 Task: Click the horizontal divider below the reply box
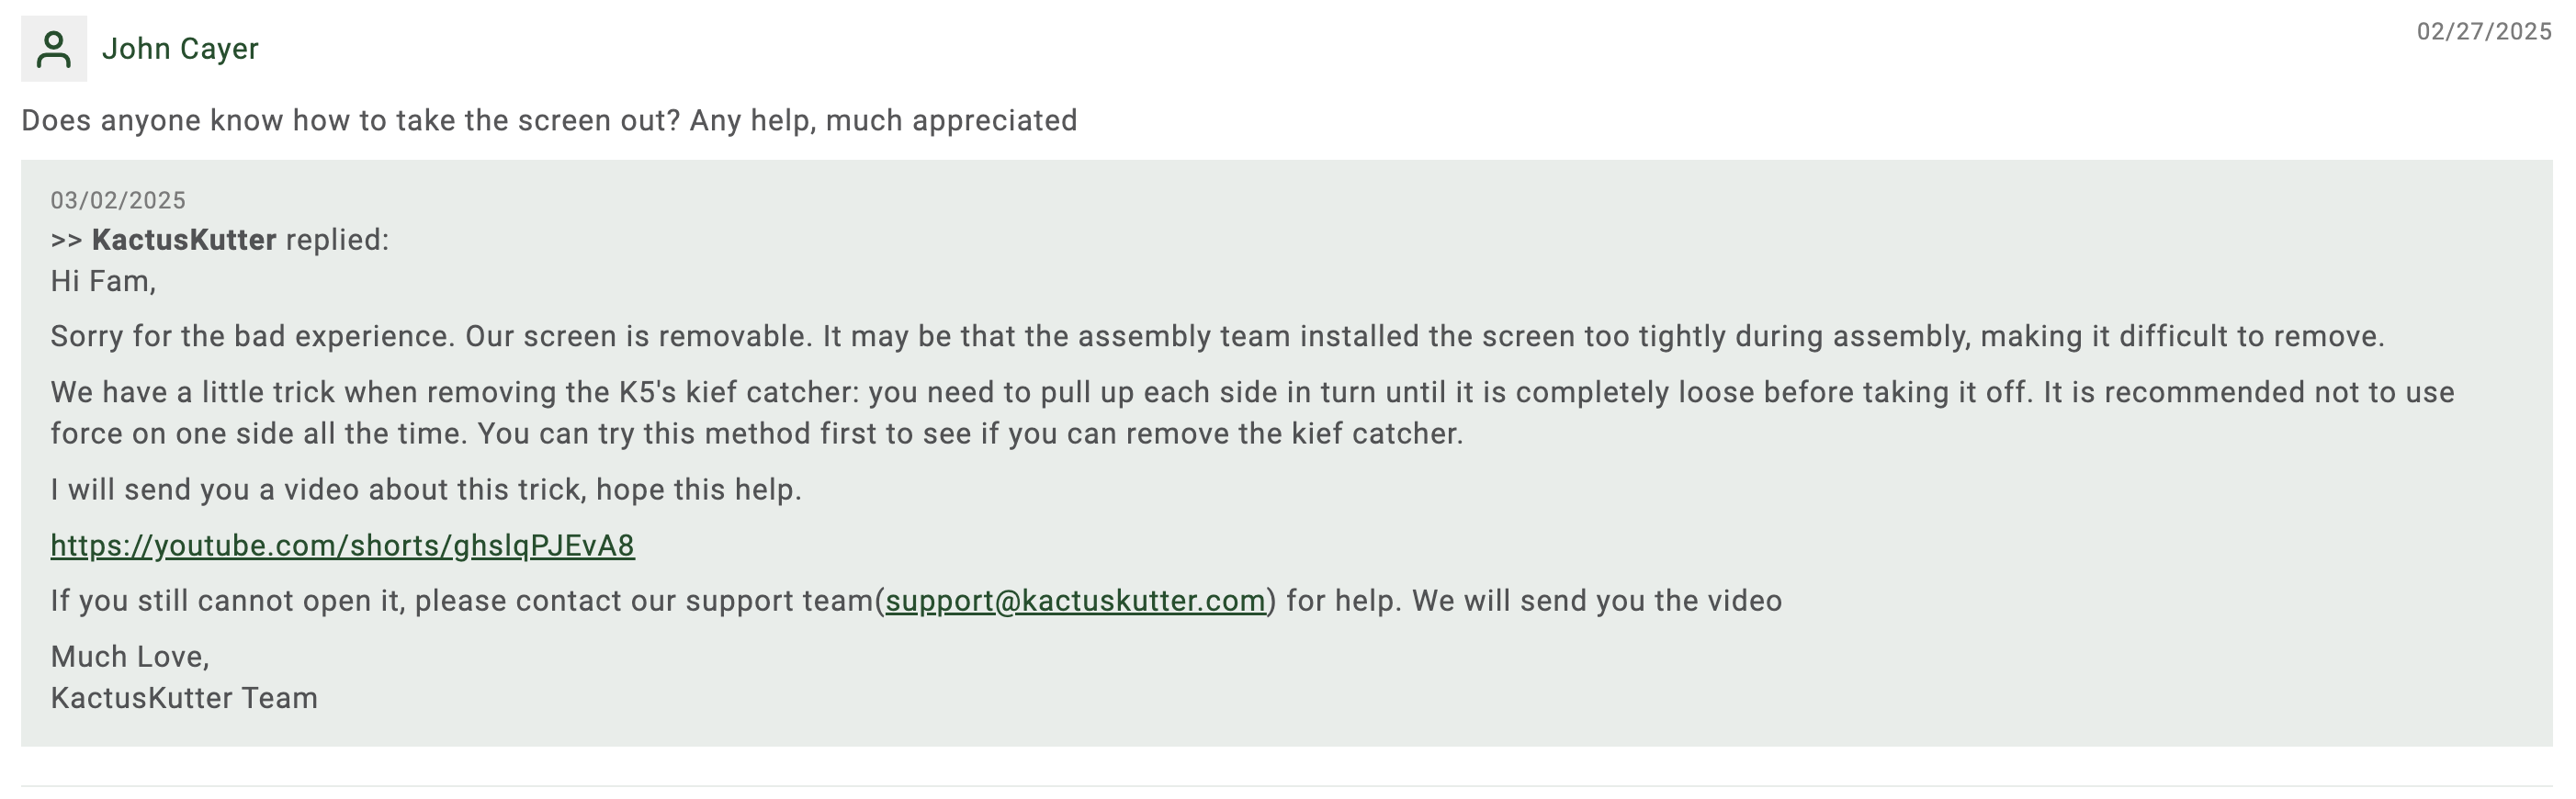click(x=1287, y=786)
